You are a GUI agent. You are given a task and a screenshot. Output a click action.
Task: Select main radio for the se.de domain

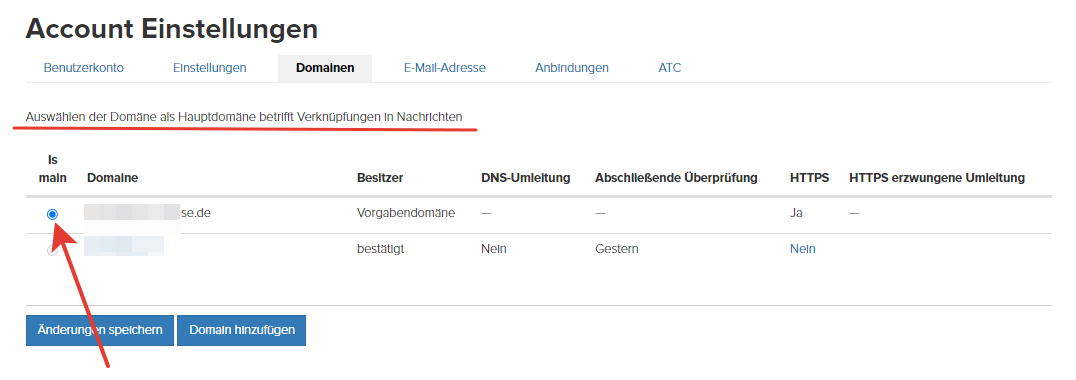tap(52, 214)
